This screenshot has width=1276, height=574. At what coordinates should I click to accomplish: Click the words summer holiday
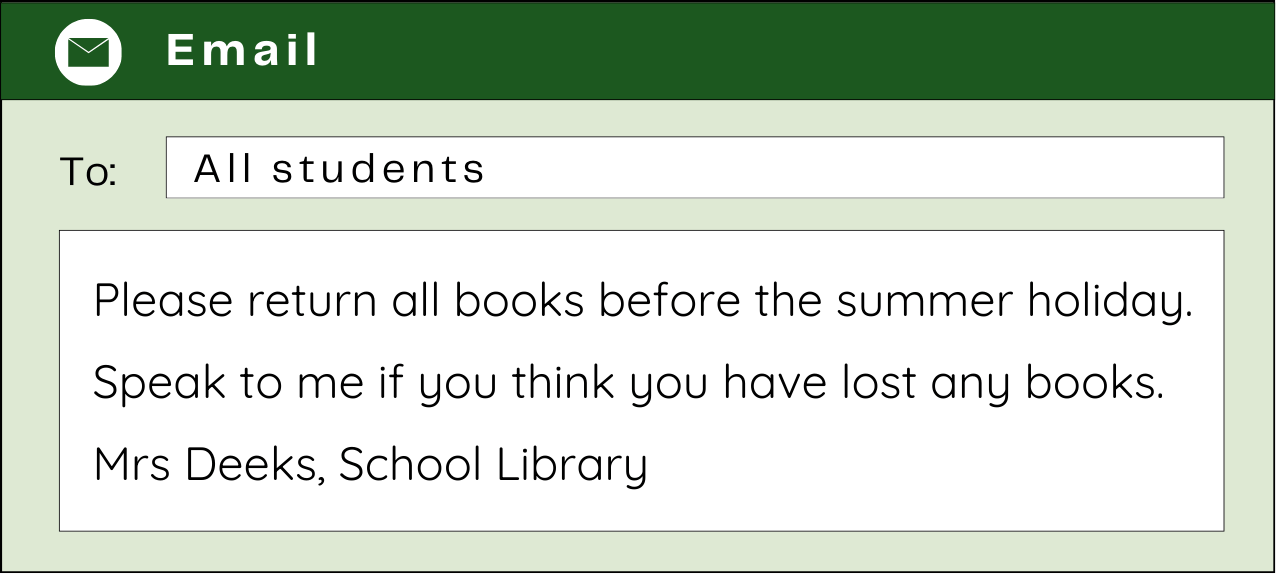[1014, 301]
